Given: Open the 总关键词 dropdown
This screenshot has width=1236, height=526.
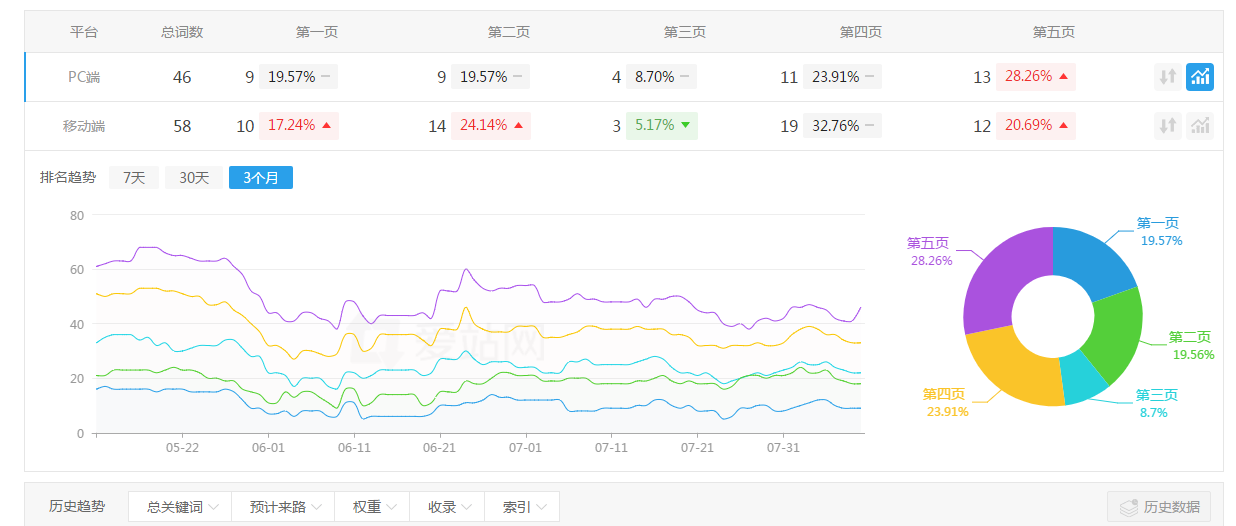Looking at the screenshot, I should coord(179,507).
